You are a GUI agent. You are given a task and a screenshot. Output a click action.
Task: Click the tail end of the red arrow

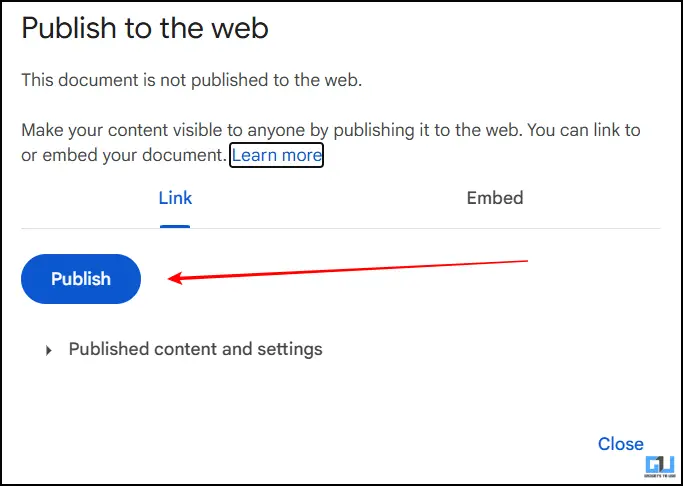[523, 261]
